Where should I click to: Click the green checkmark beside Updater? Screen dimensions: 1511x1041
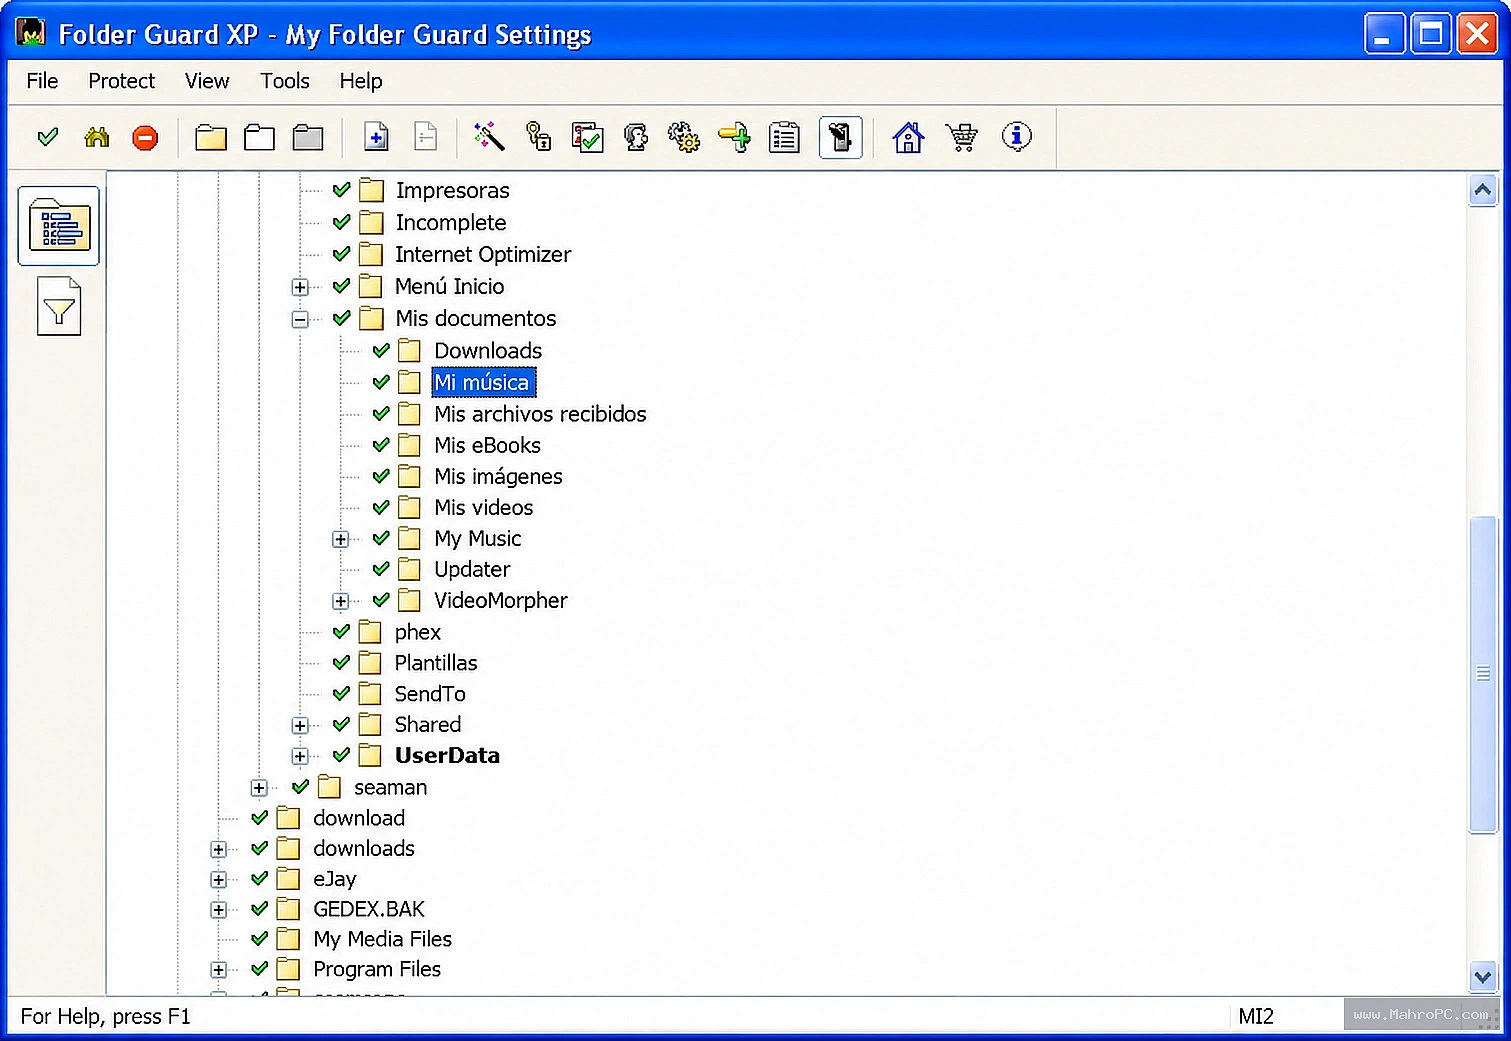[381, 569]
